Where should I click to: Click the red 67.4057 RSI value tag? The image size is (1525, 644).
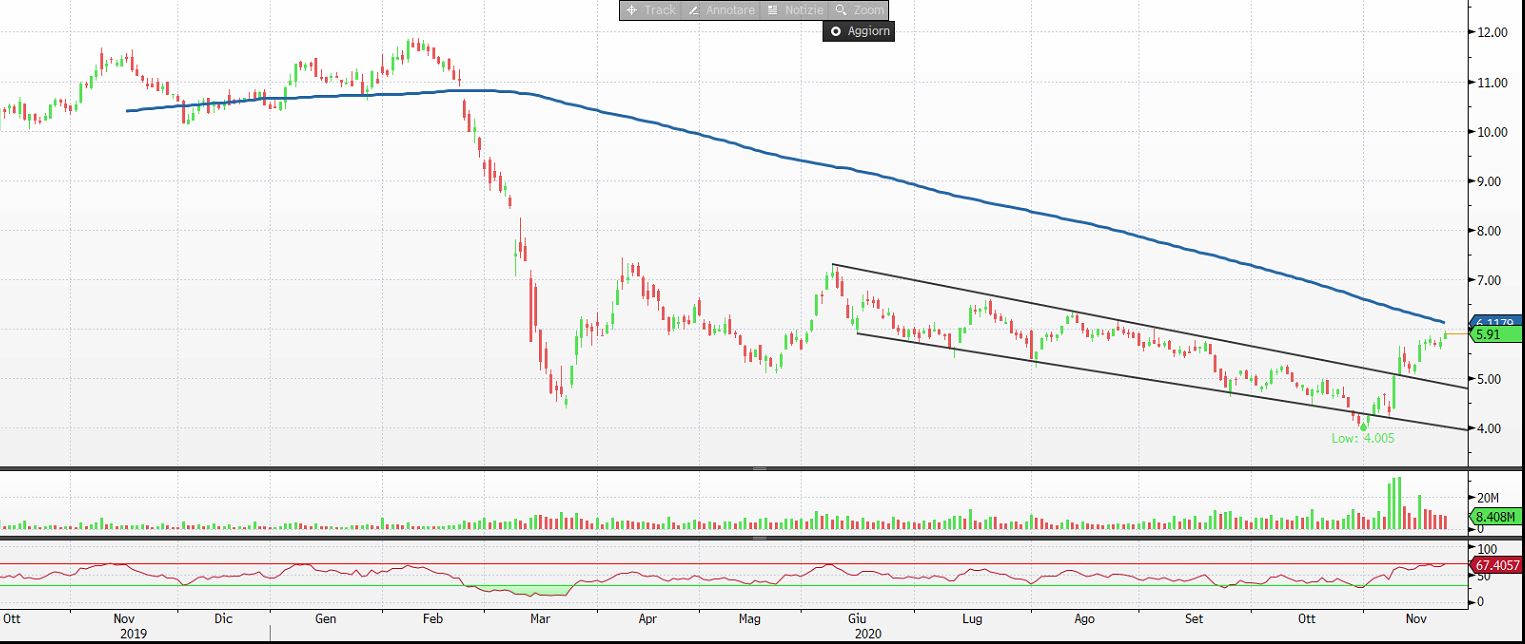(x=1494, y=566)
